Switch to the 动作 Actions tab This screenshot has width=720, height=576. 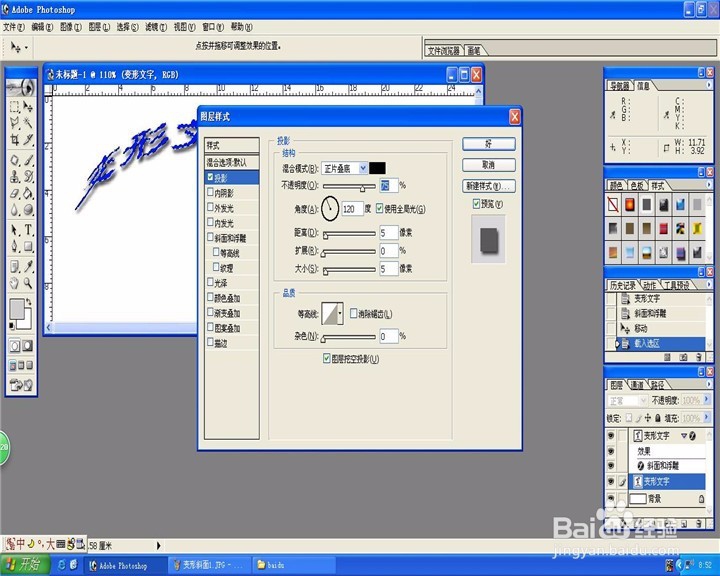click(x=649, y=285)
